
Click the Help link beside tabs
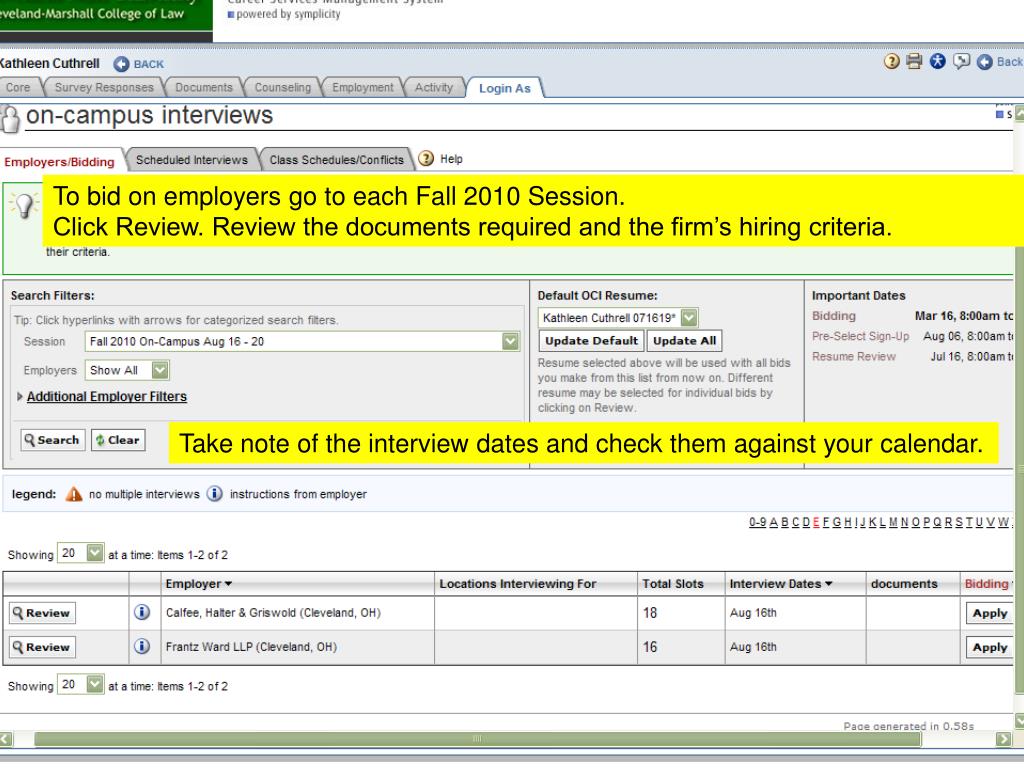[451, 159]
